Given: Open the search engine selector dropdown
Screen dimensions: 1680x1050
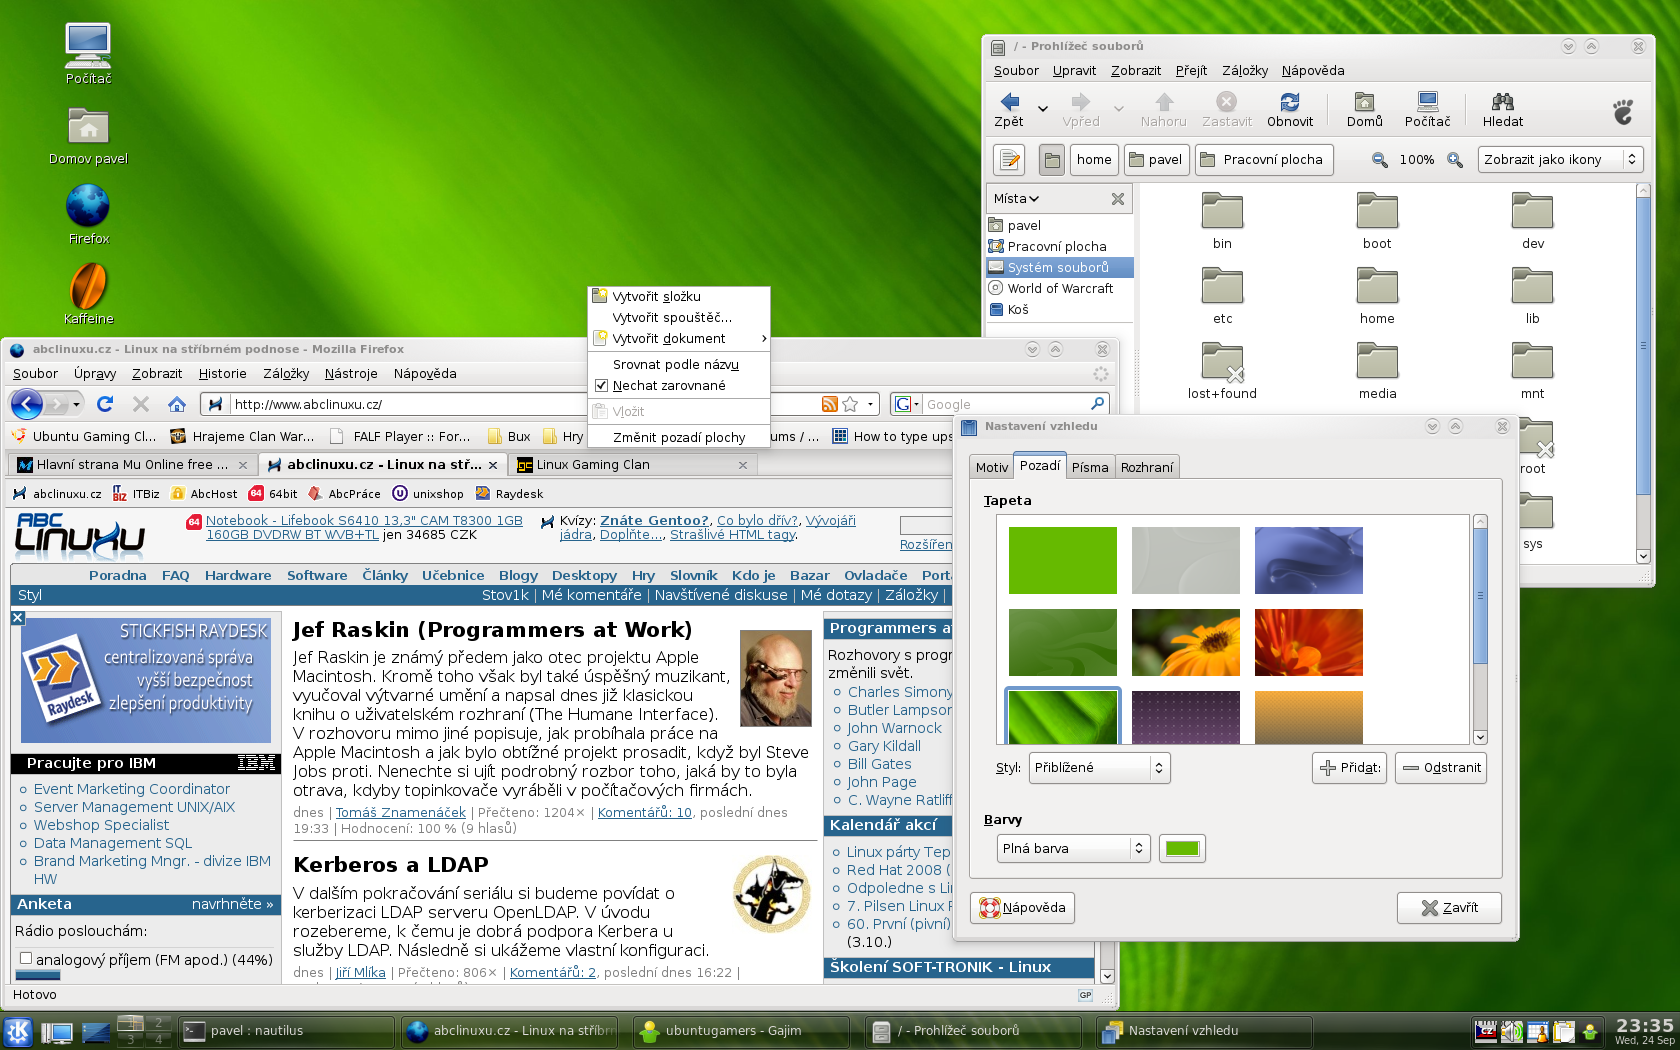Looking at the screenshot, I should [x=907, y=404].
